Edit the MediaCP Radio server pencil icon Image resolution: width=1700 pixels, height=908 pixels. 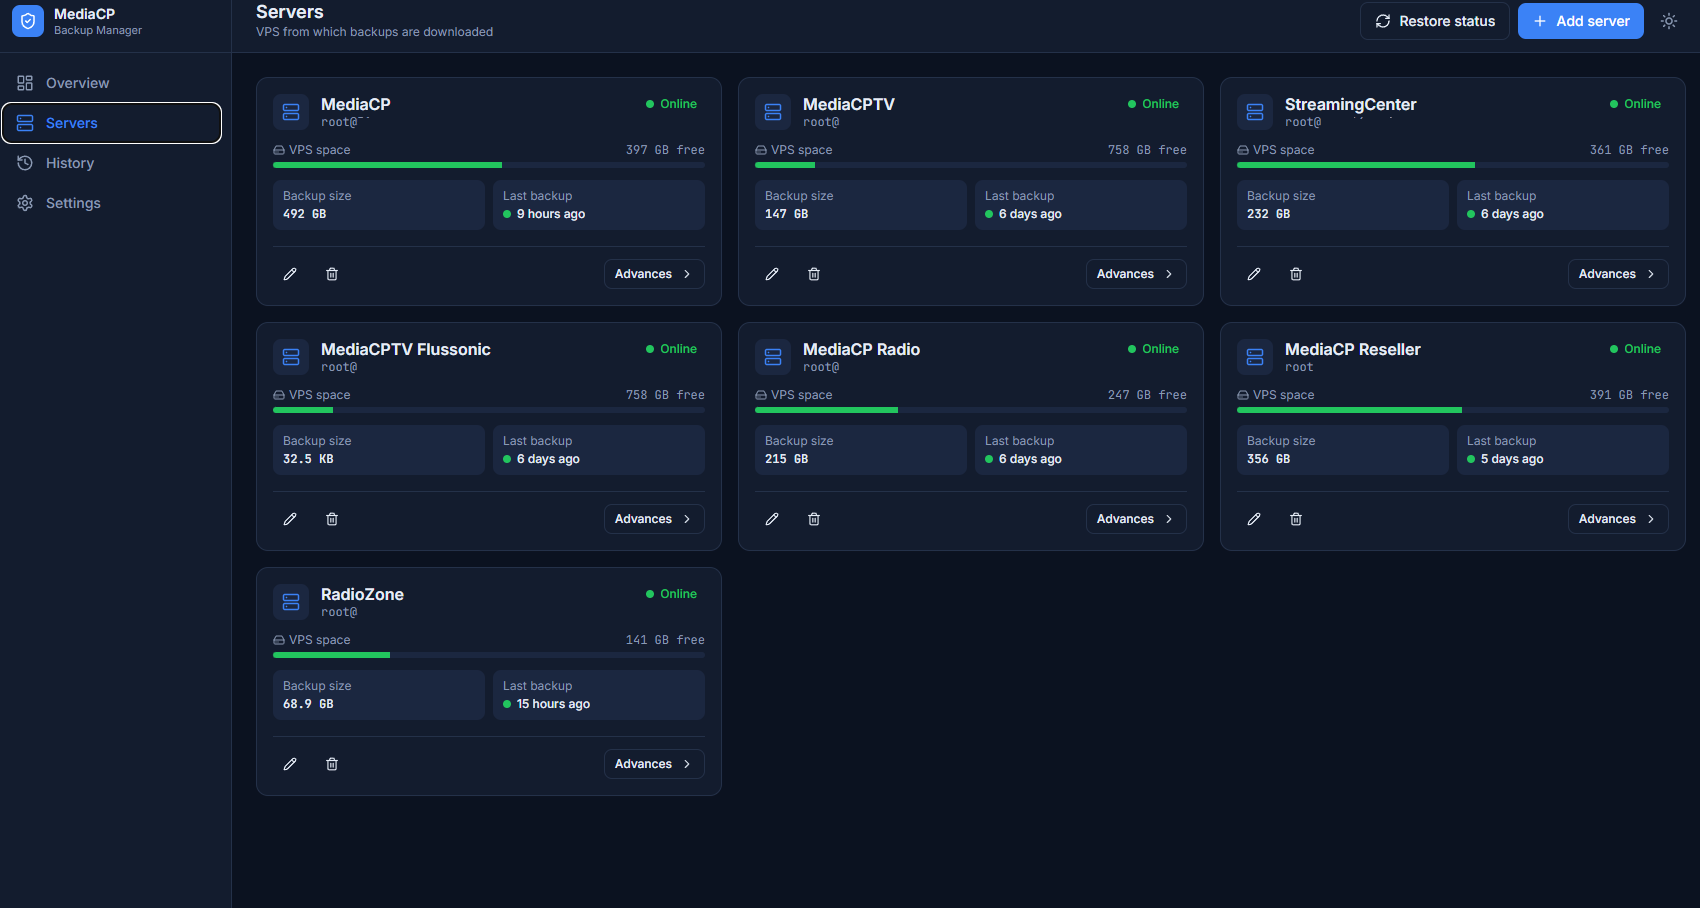772,519
